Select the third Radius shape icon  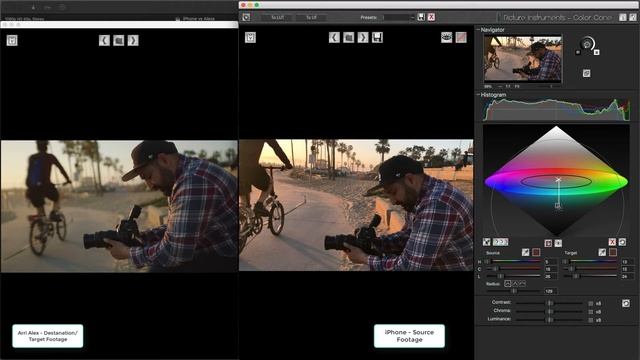pyautogui.click(x=522, y=284)
